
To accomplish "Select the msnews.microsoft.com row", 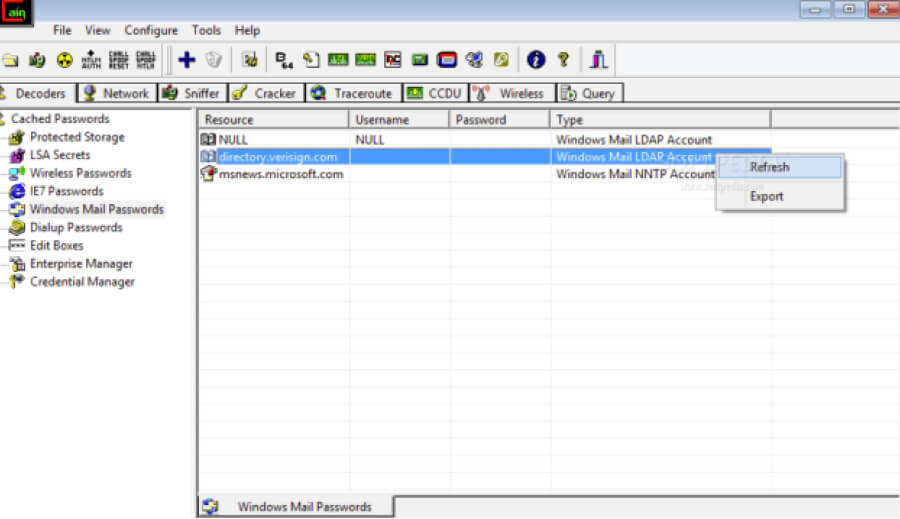I will click(280, 174).
